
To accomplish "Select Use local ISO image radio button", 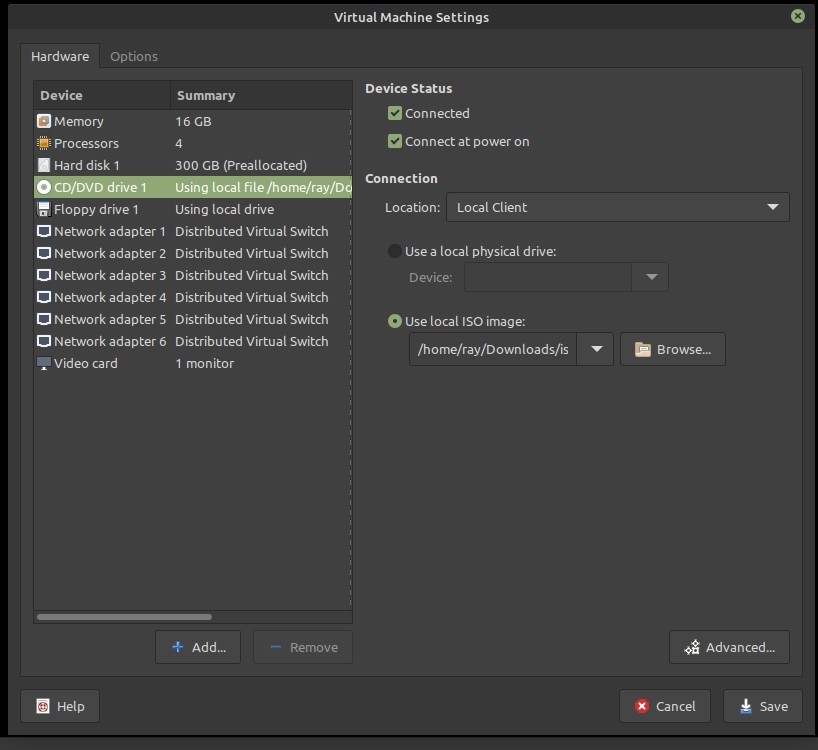I will click(x=395, y=321).
